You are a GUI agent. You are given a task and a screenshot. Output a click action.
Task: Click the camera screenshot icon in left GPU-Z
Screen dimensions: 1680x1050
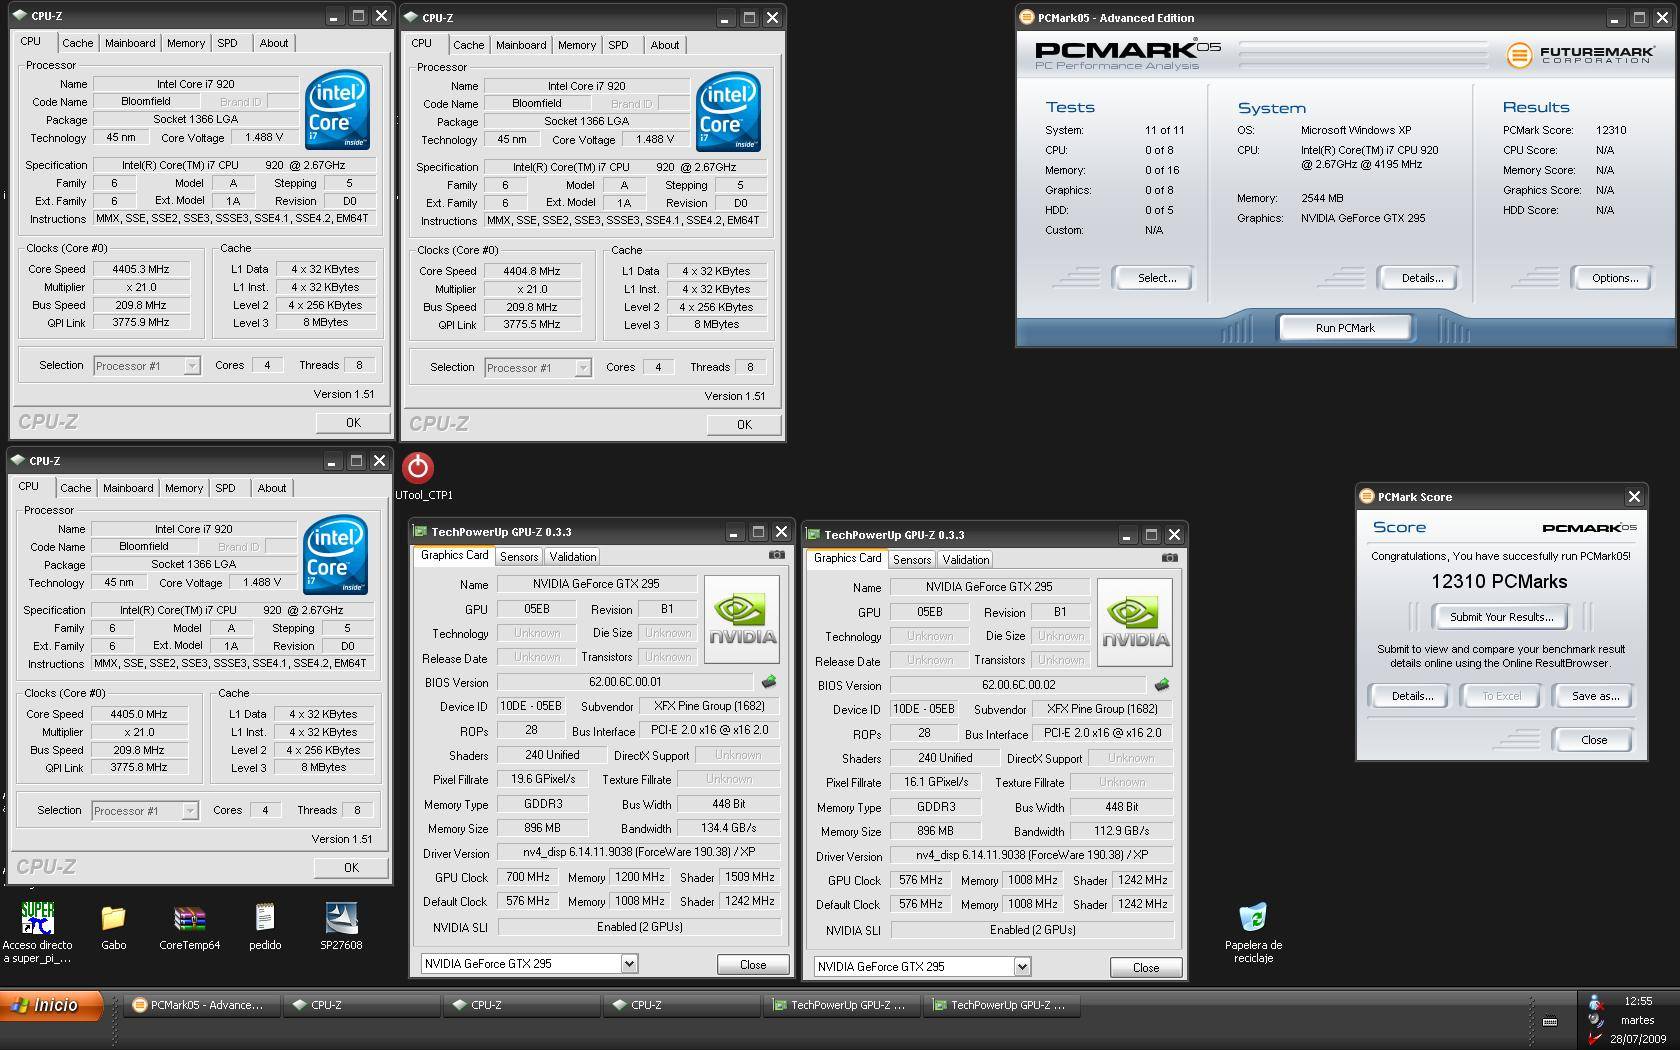coord(776,555)
